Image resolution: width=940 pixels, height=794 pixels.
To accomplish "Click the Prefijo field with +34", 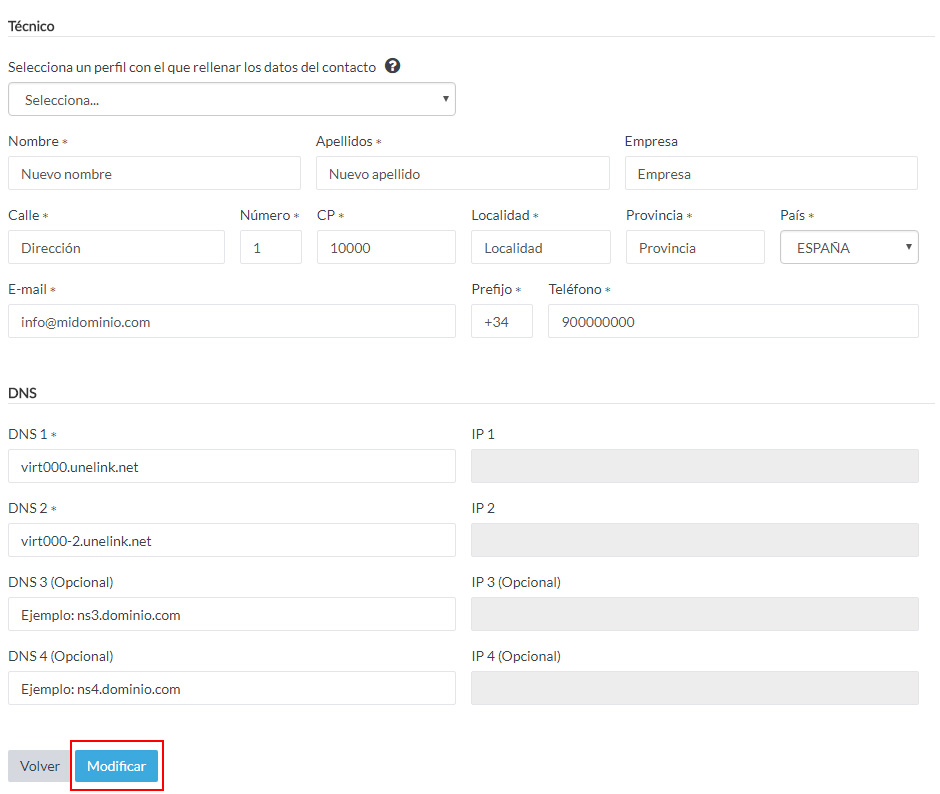I will 501,322.
